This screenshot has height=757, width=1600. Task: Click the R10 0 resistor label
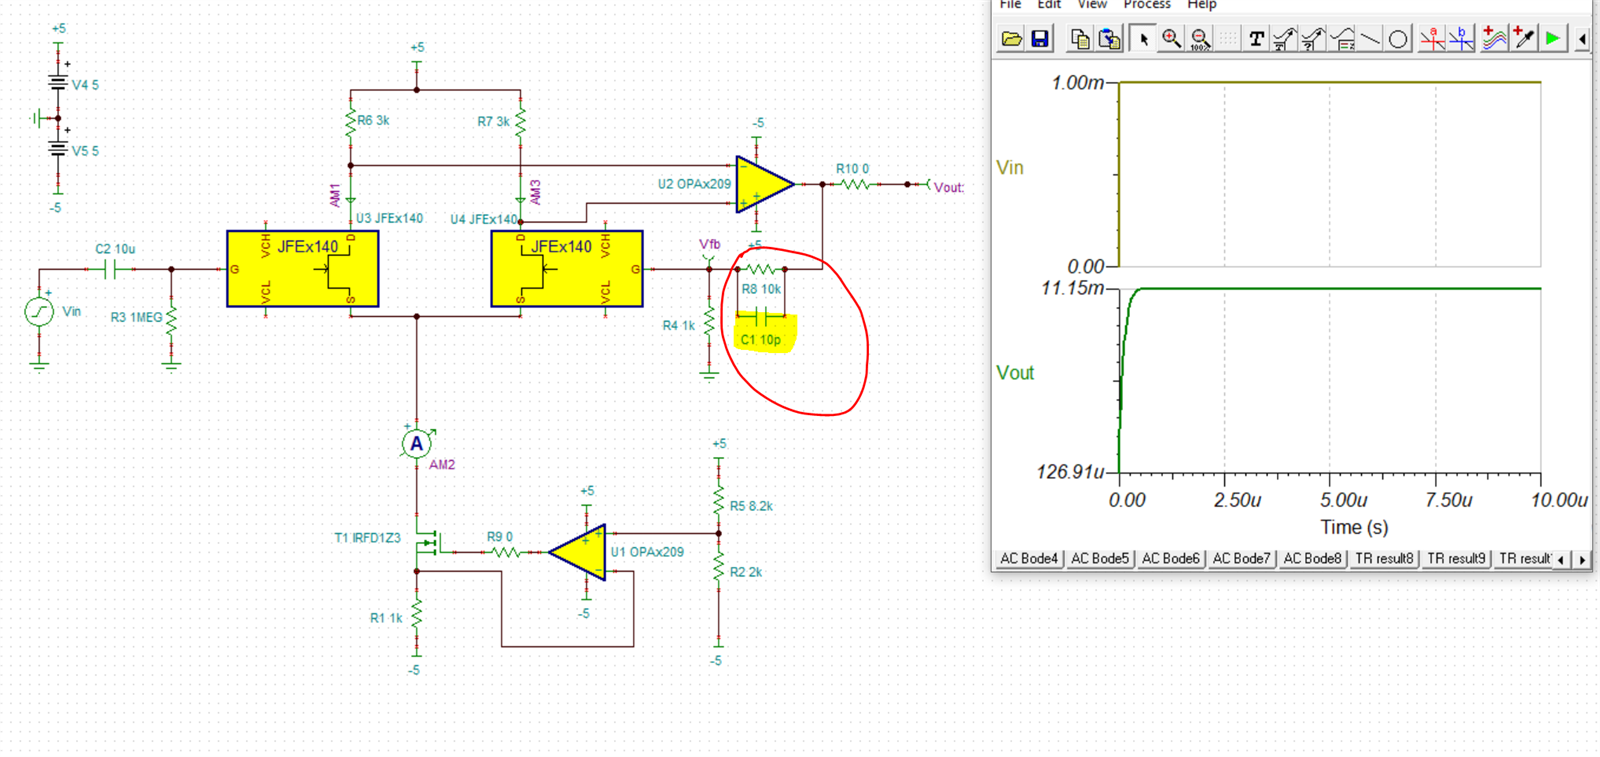click(852, 169)
